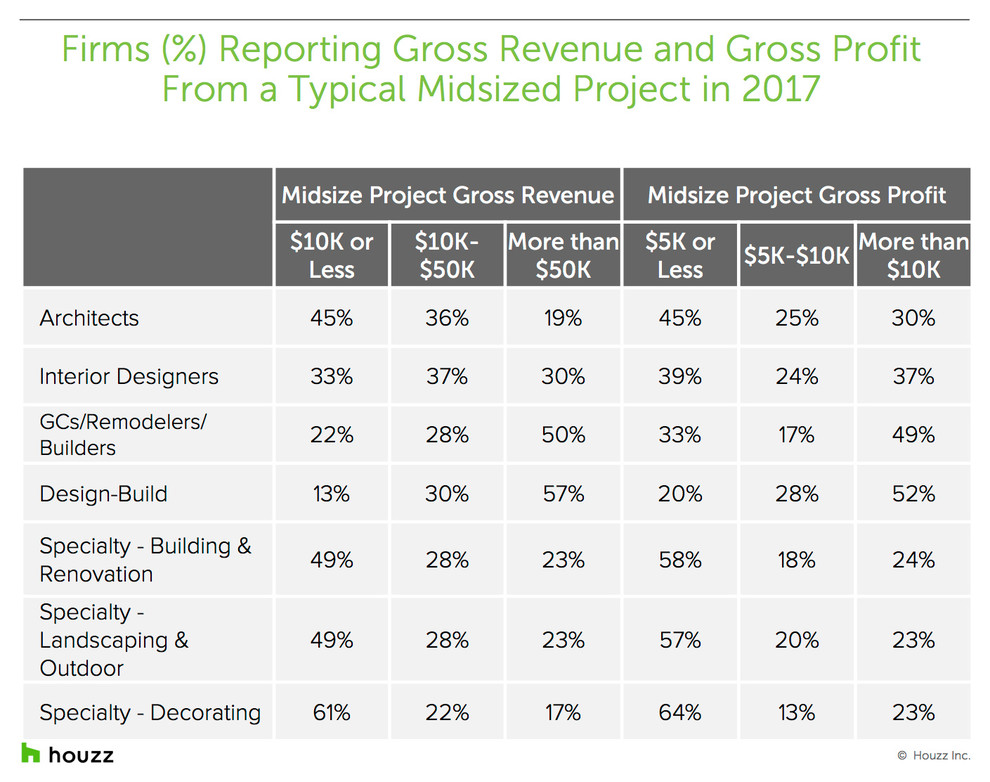
Task: Click the "$5K or Less" column header
Action: tap(680, 256)
